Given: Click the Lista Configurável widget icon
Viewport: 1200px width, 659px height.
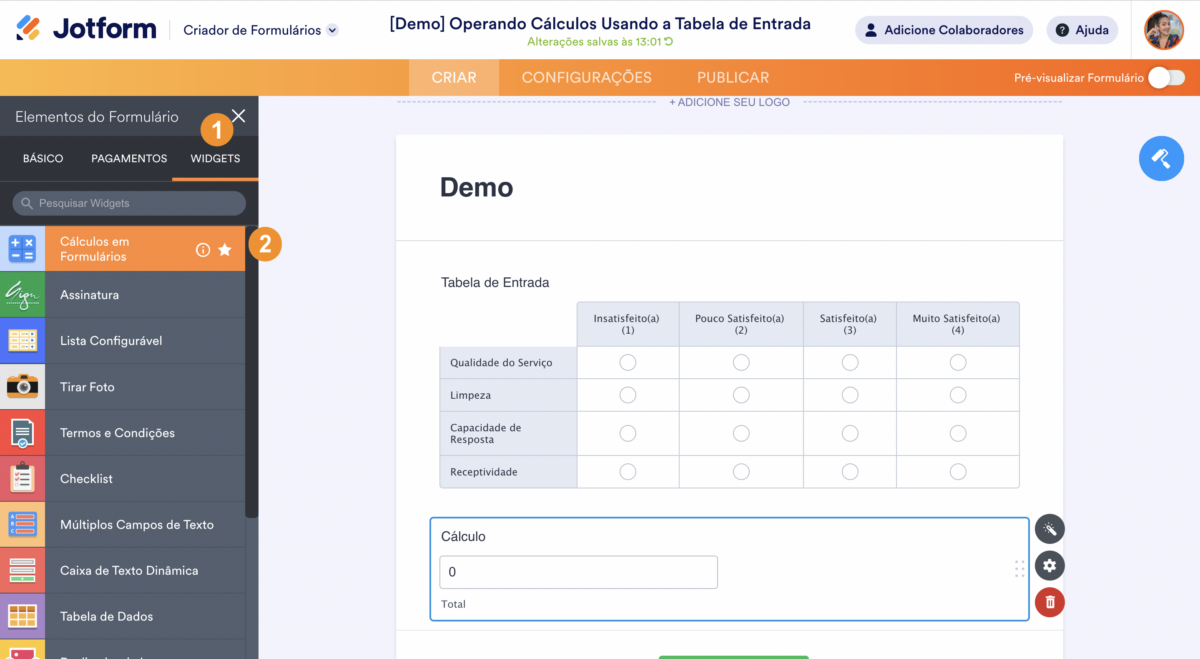Looking at the screenshot, I should 22,341.
